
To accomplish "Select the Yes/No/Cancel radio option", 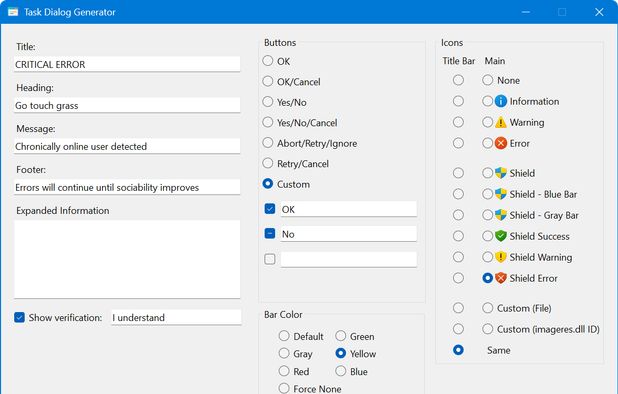I will [x=268, y=122].
